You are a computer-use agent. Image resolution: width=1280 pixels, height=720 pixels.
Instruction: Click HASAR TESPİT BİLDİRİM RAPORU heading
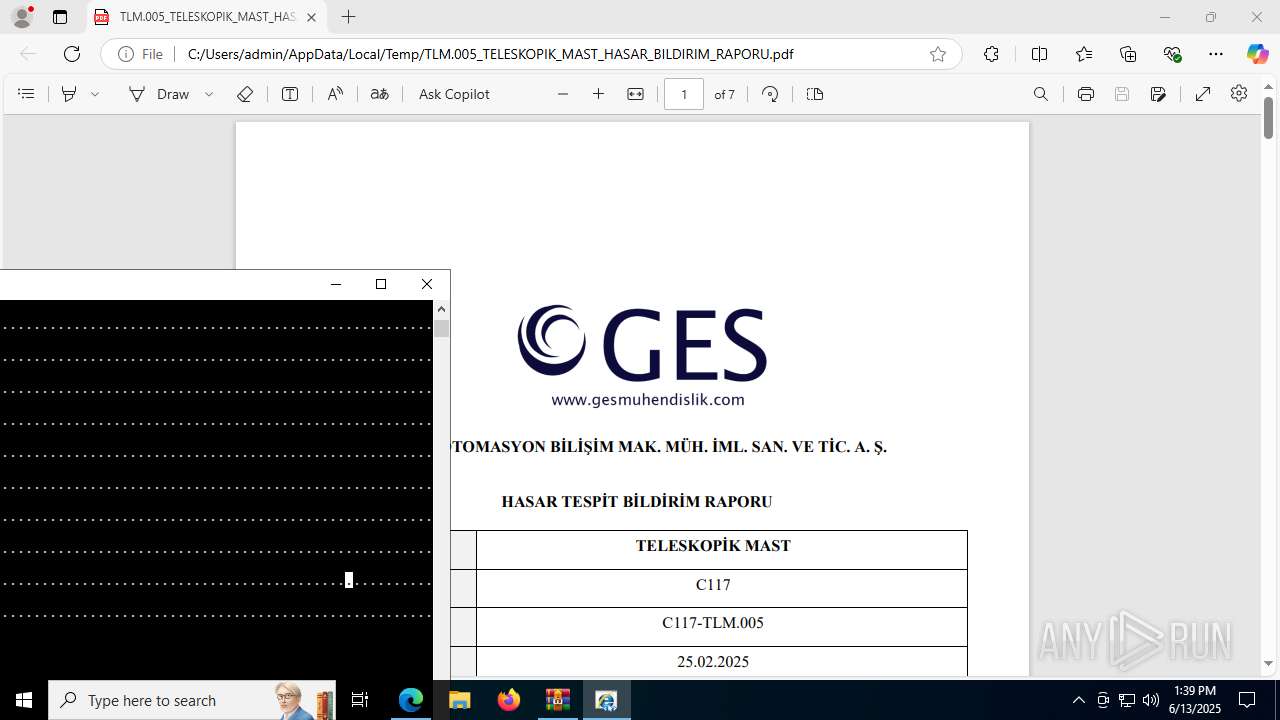click(x=637, y=501)
